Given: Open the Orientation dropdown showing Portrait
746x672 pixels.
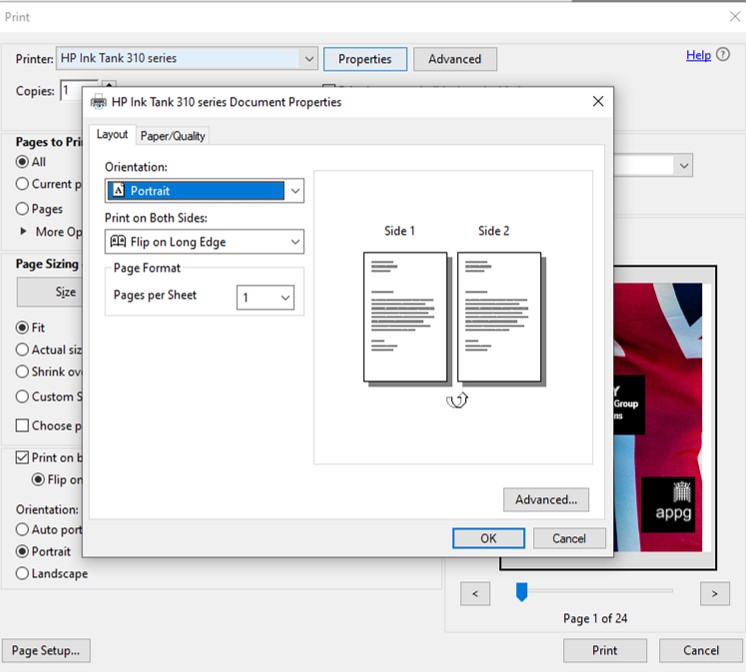Looking at the screenshot, I should tap(204, 191).
